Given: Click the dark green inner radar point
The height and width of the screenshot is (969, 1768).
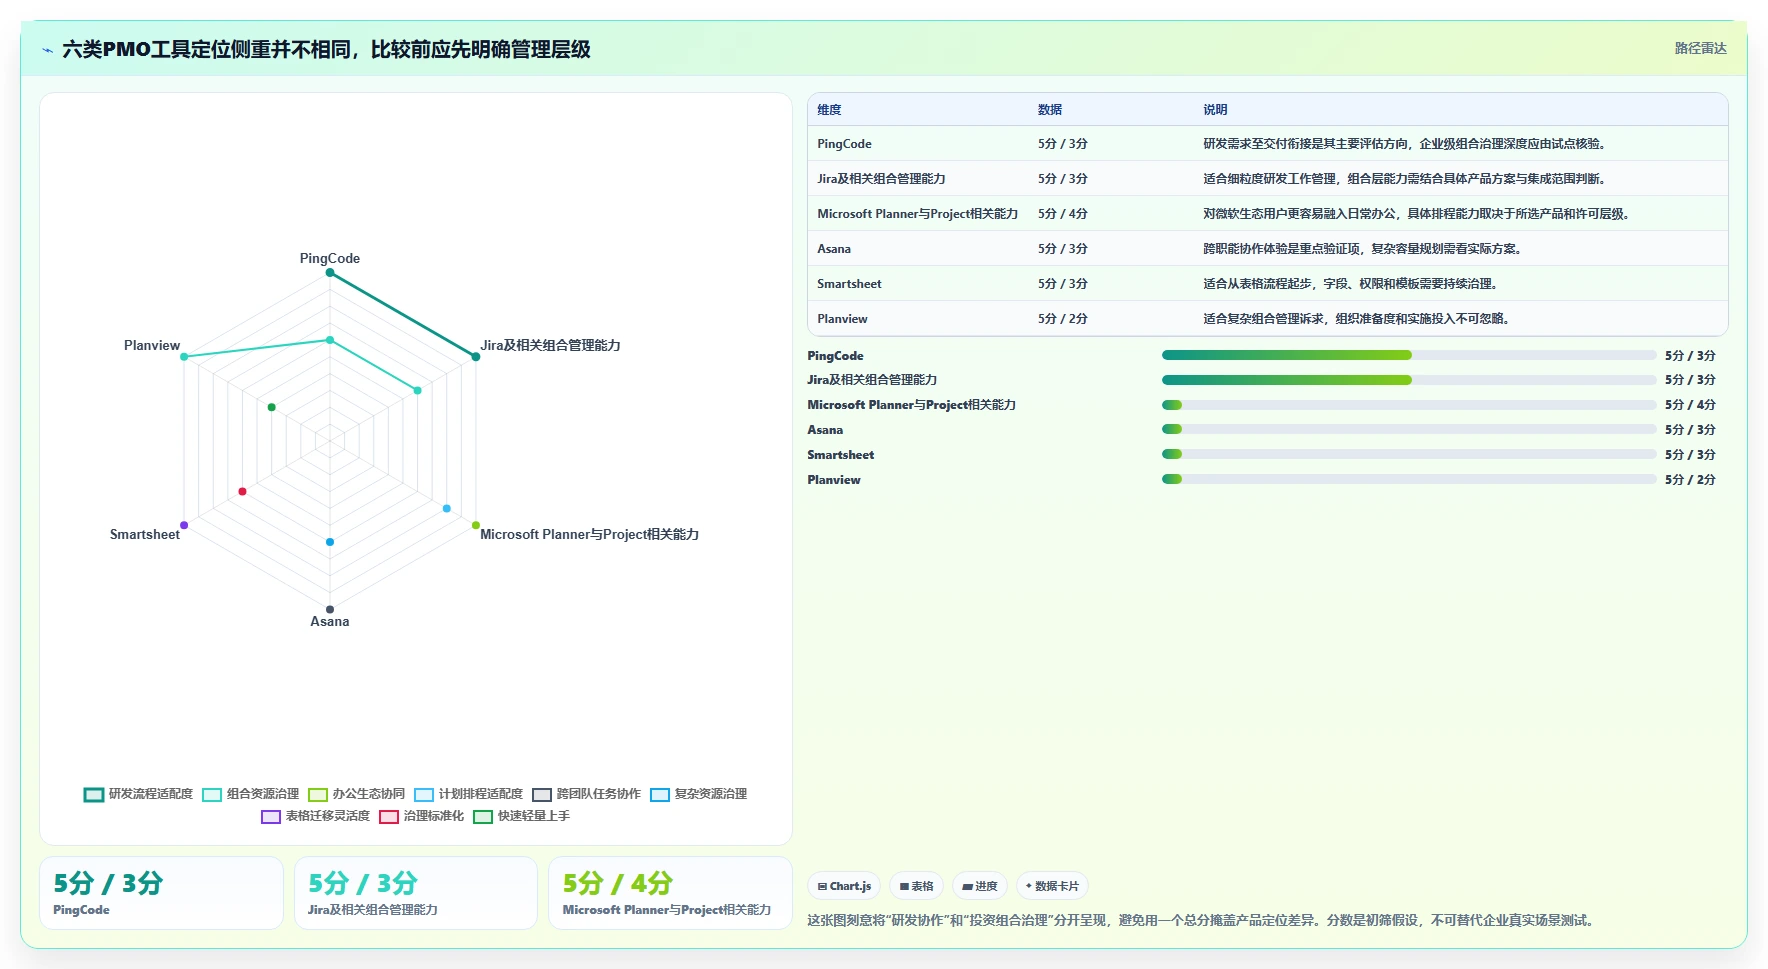Looking at the screenshot, I should pyautogui.click(x=272, y=407).
